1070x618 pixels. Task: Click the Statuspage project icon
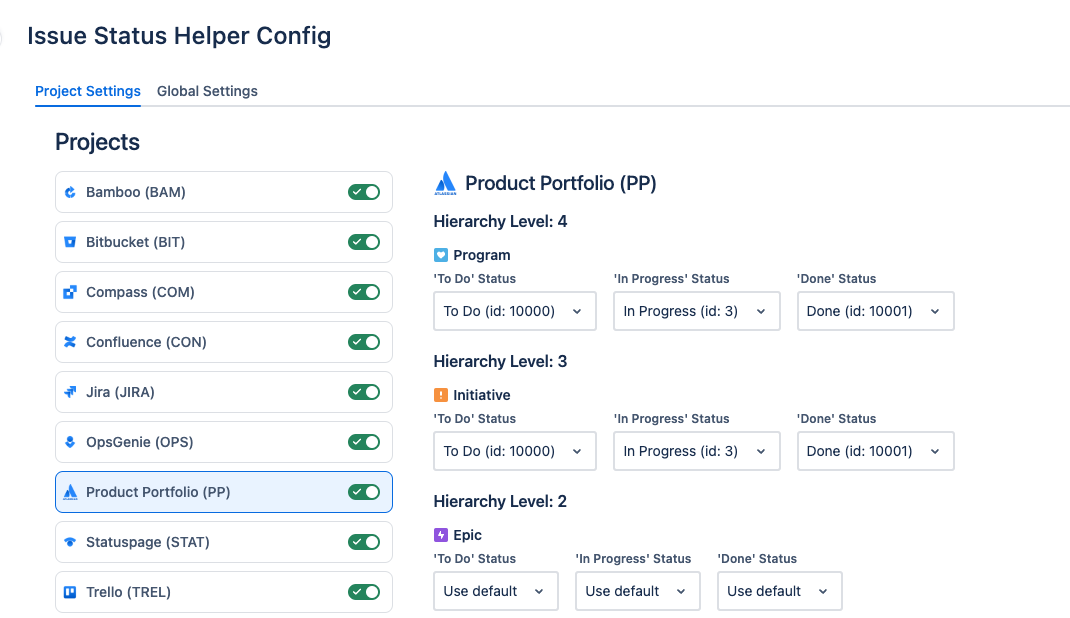pyautogui.click(x=70, y=542)
